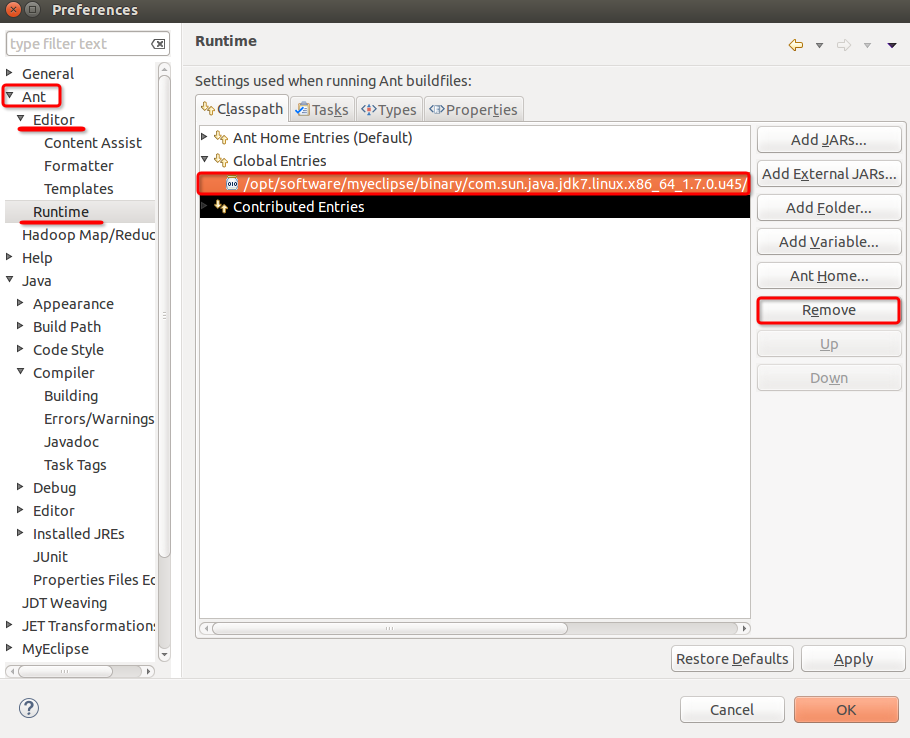Viewport: 910px width, 738px height.
Task: Click the Add External JARs button
Action: click(x=828, y=173)
